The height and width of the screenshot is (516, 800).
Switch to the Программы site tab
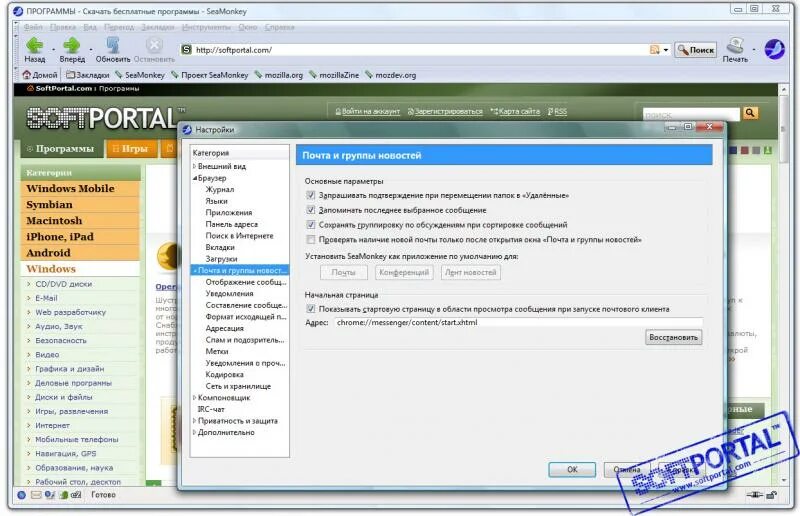tap(61, 149)
